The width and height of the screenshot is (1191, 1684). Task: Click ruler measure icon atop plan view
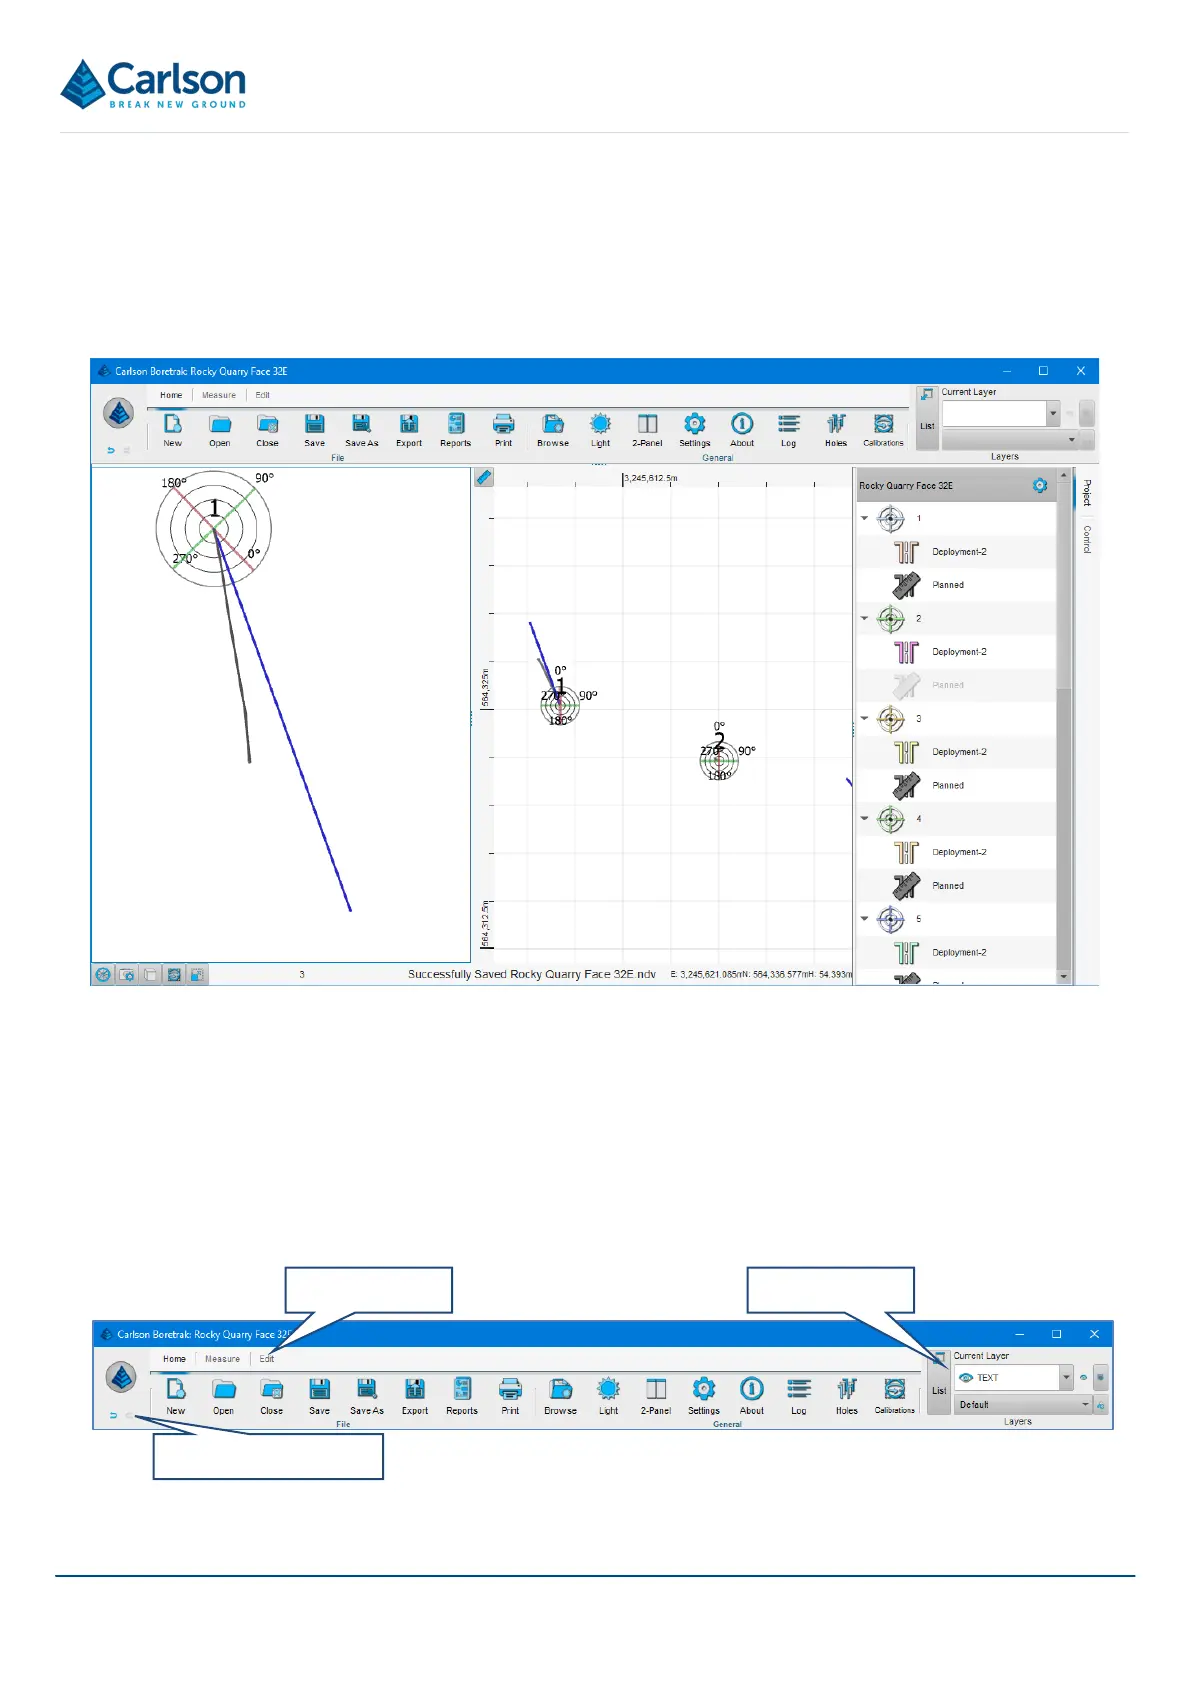click(484, 478)
